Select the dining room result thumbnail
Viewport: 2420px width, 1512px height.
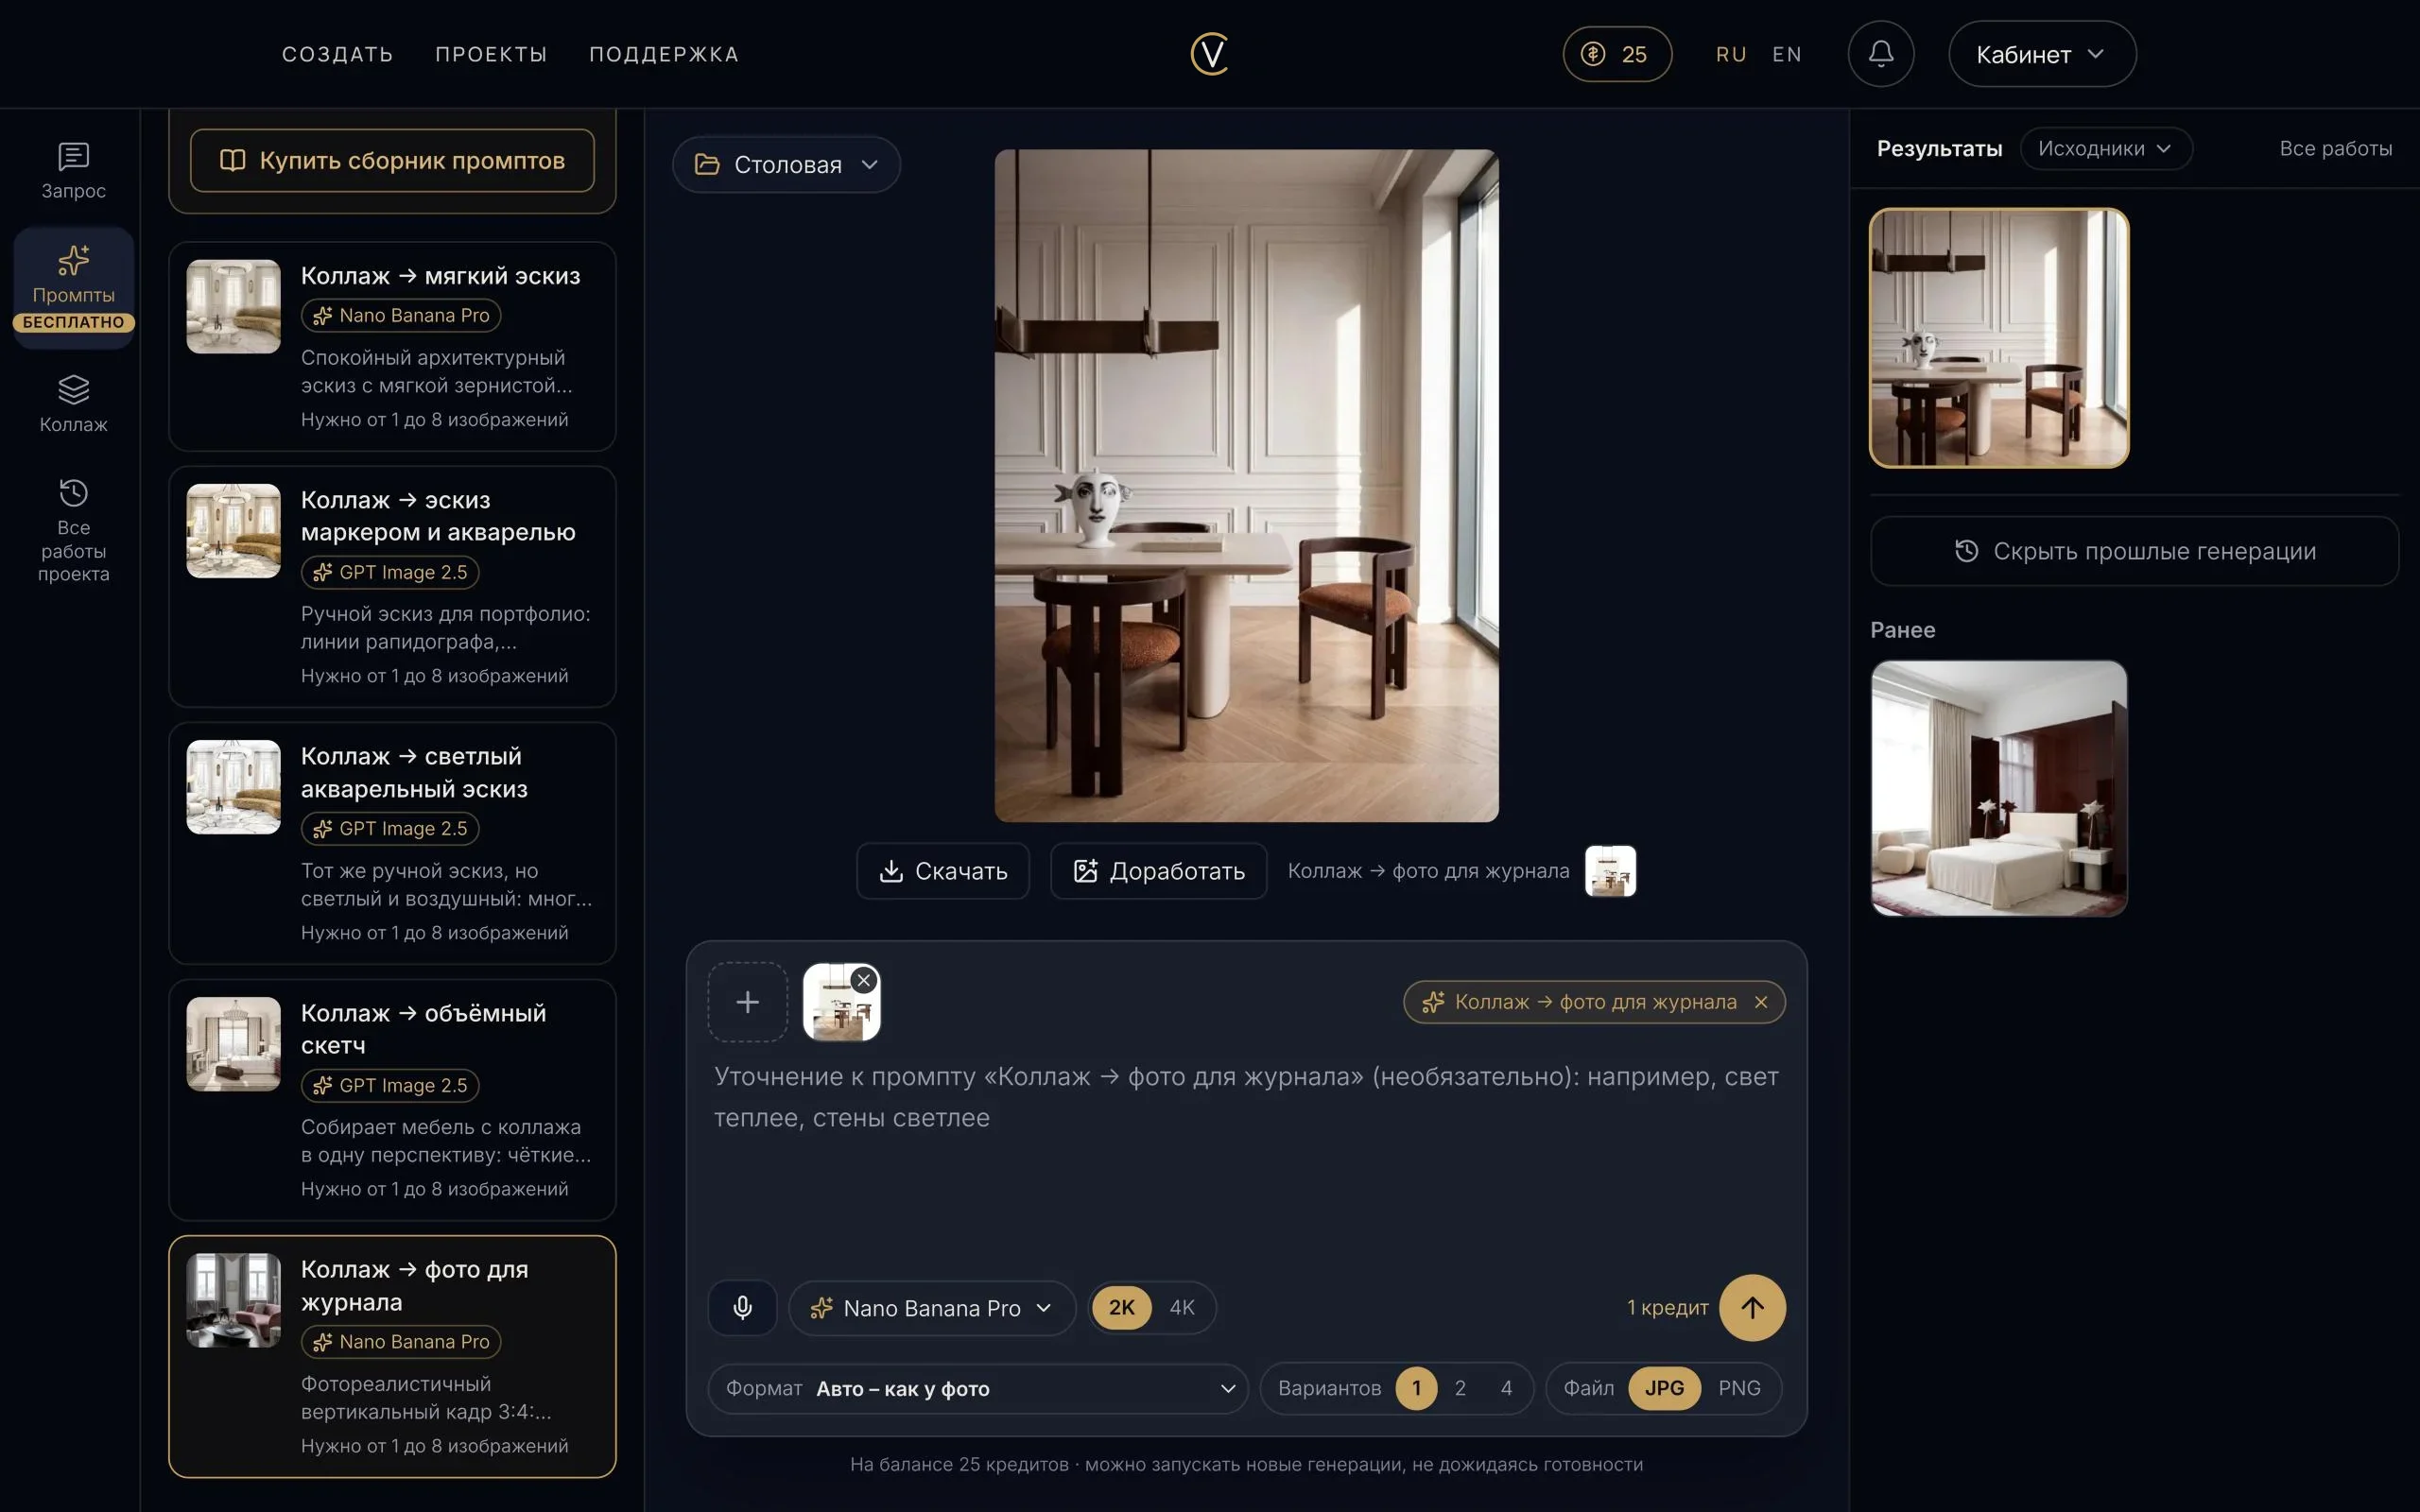1998,338
